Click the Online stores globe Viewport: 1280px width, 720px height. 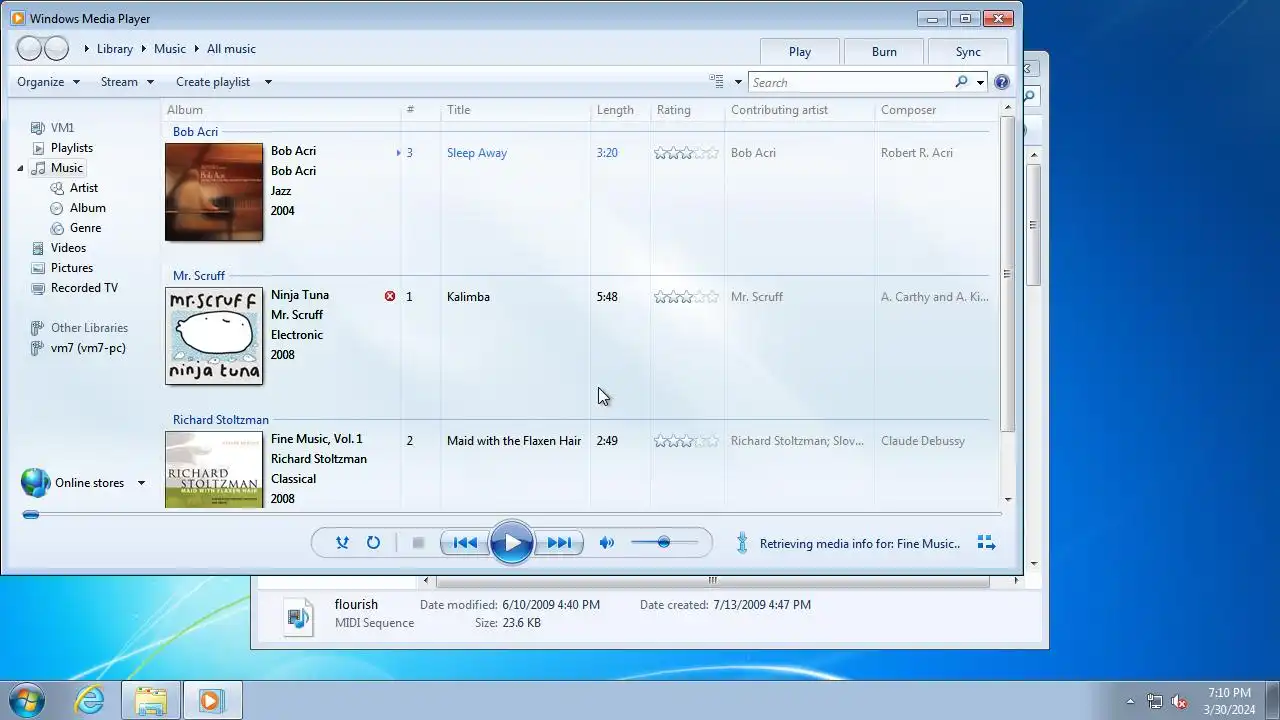click(35, 483)
